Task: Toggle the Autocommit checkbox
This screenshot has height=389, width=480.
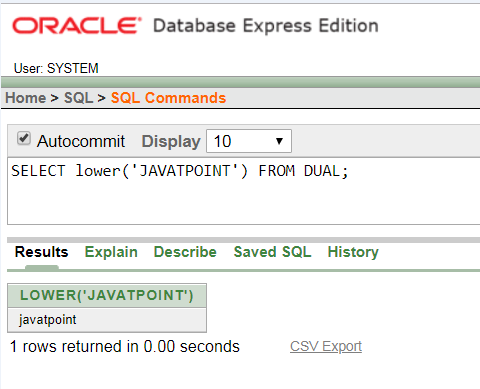Action: (24, 138)
